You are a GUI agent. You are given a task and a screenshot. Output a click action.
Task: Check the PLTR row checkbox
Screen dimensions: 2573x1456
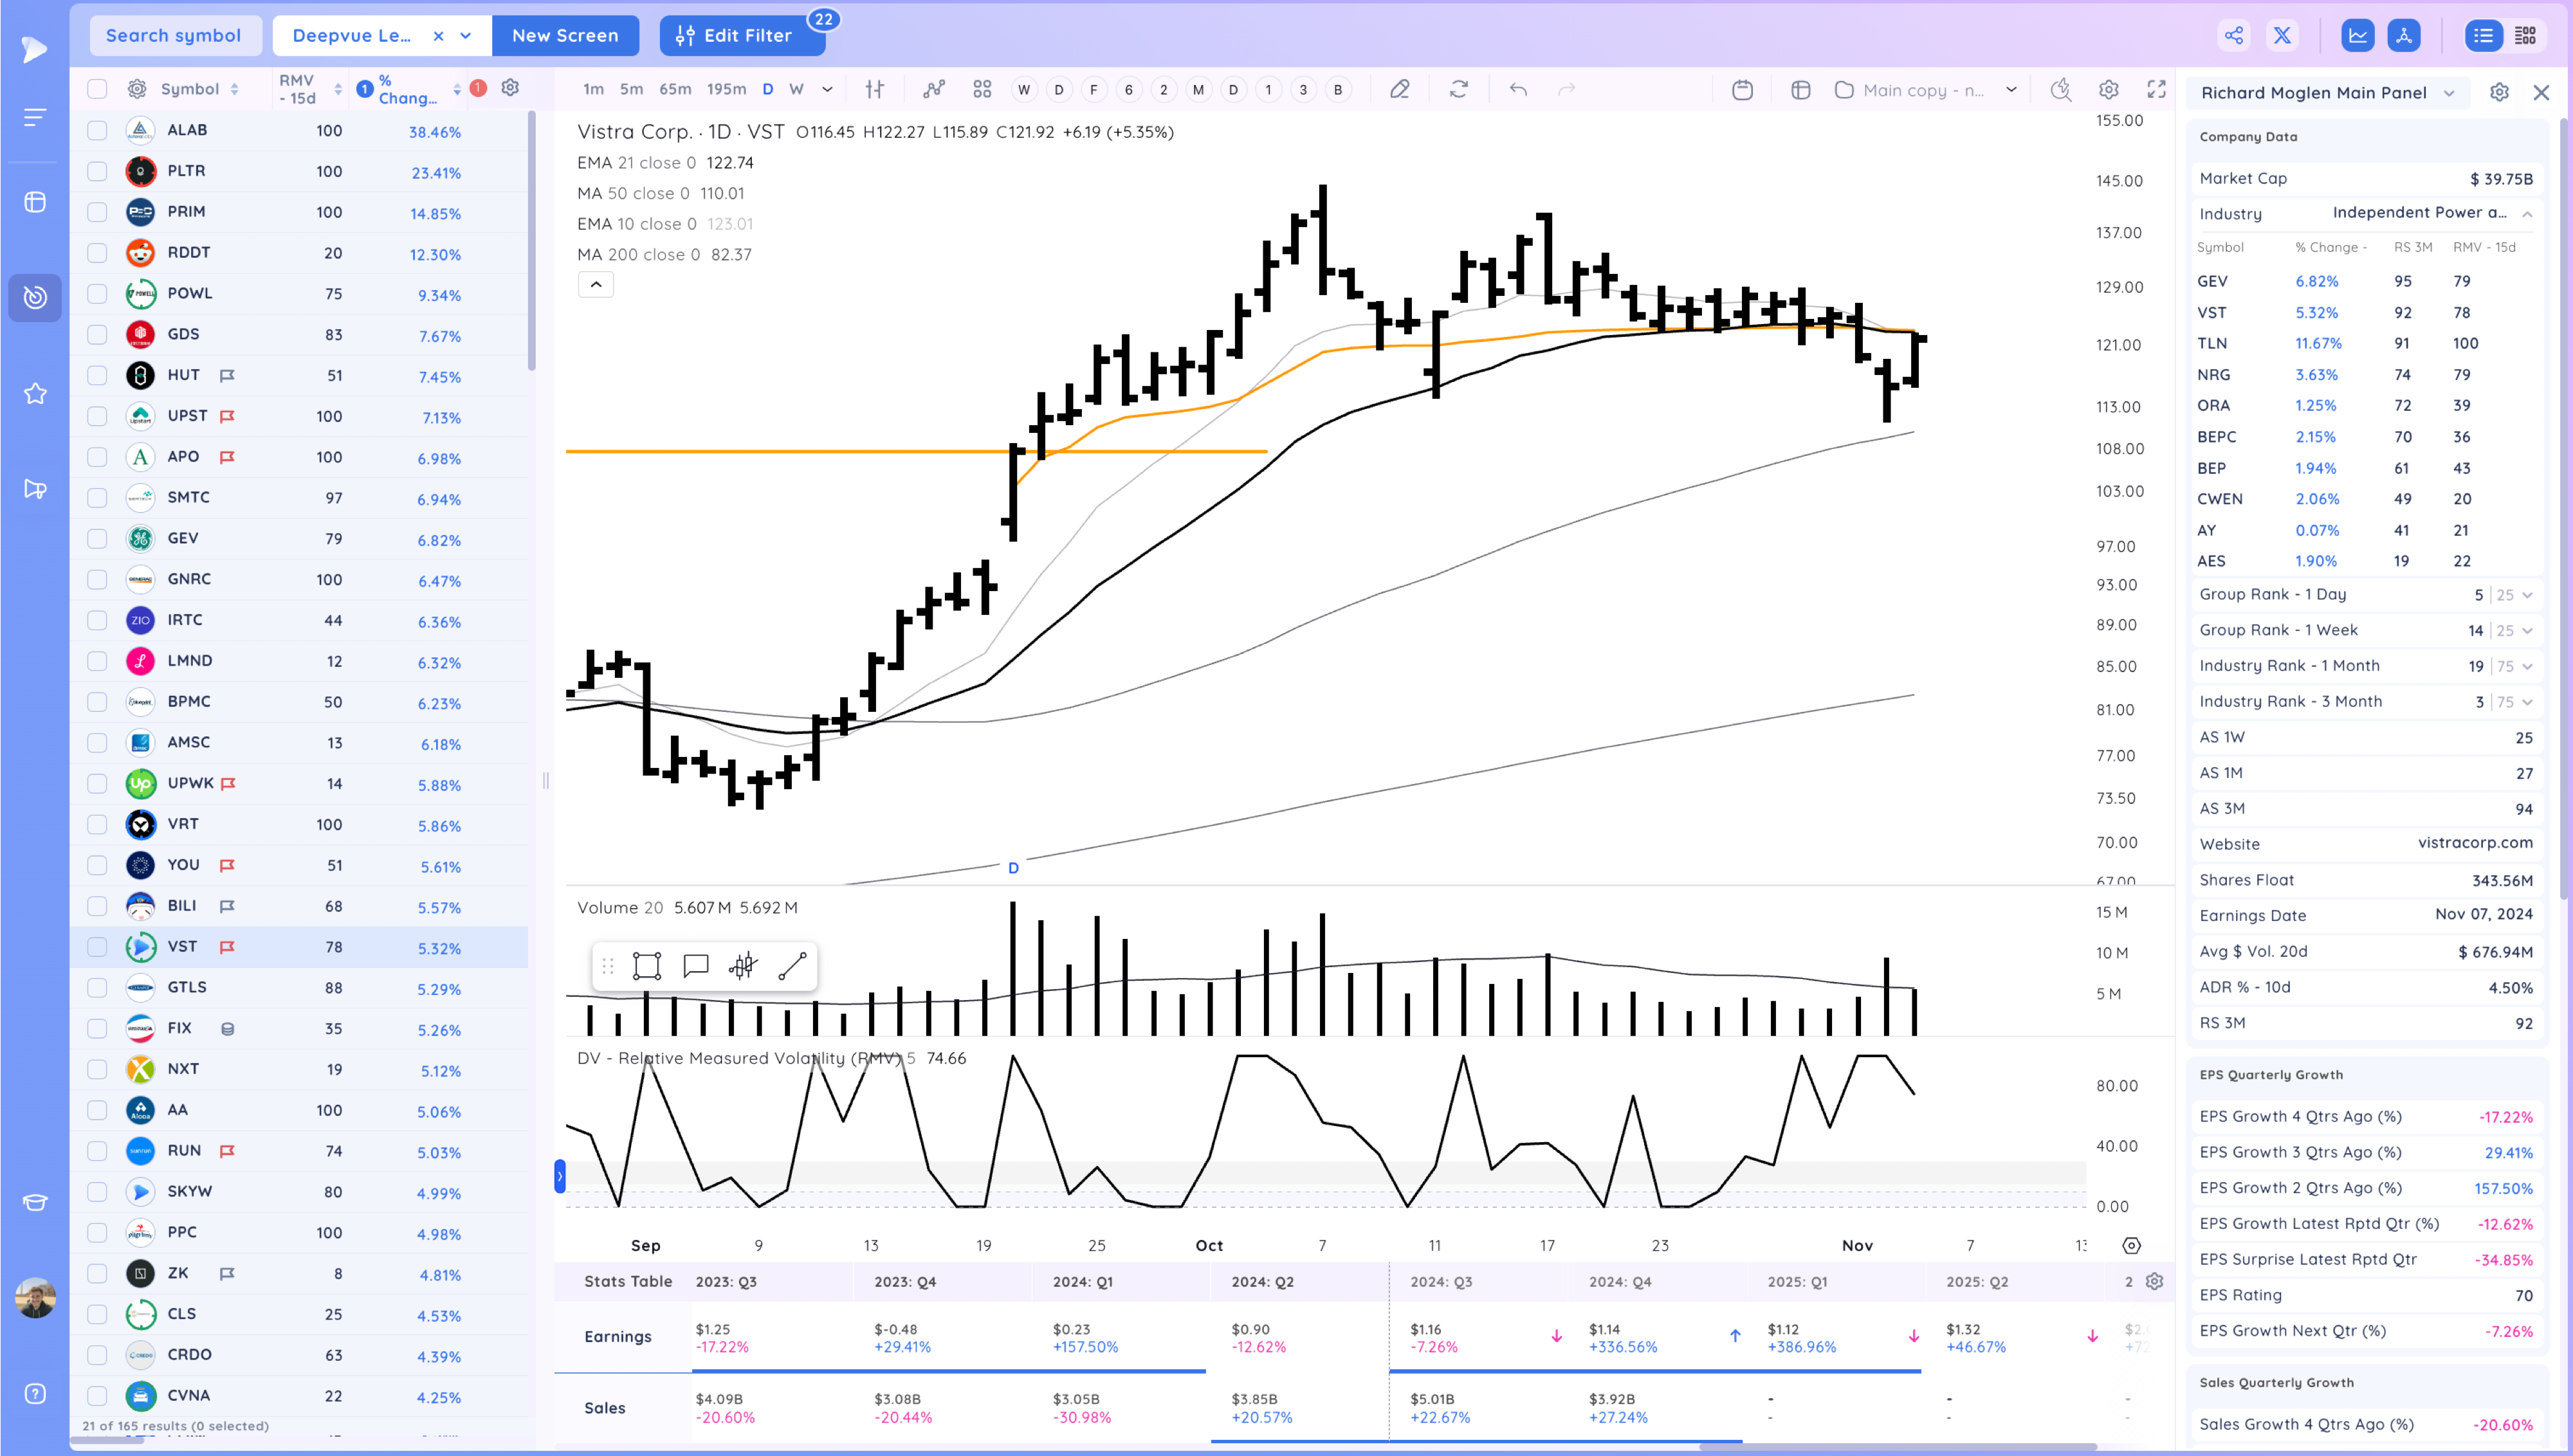click(97, 171)
